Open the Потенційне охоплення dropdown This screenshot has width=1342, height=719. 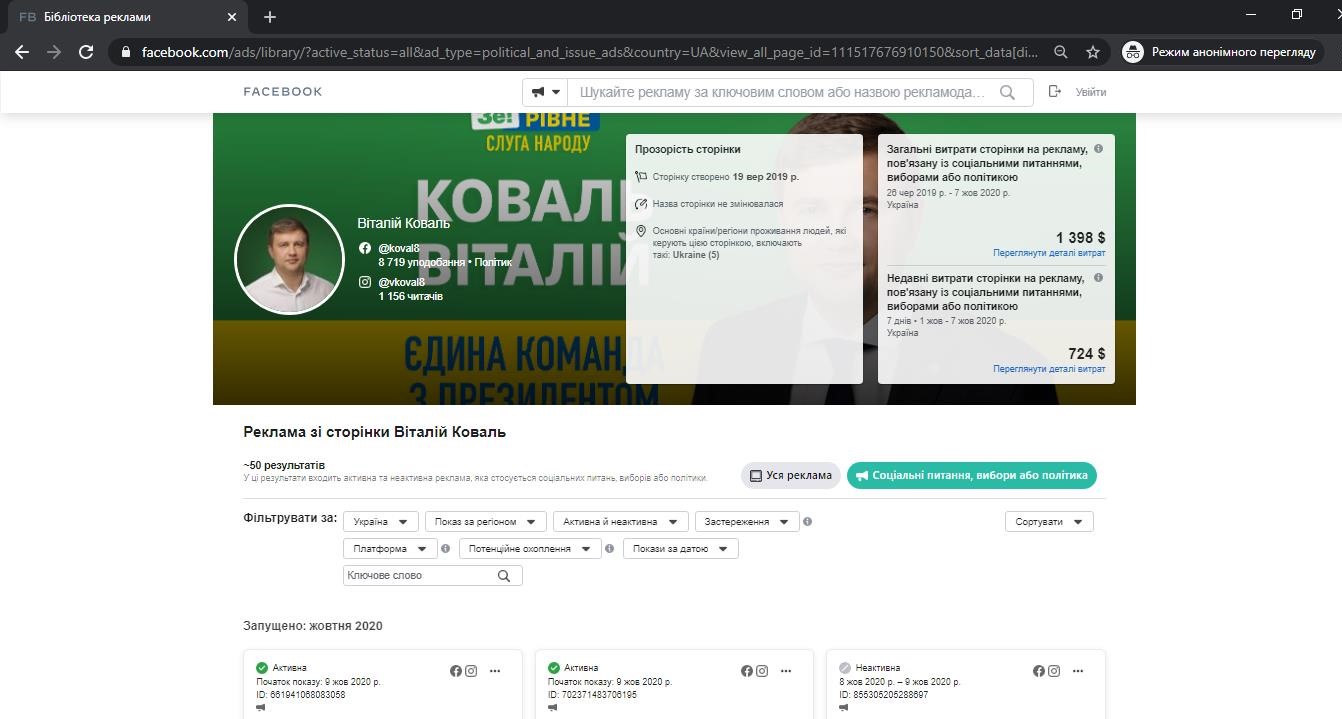[530, 549]
